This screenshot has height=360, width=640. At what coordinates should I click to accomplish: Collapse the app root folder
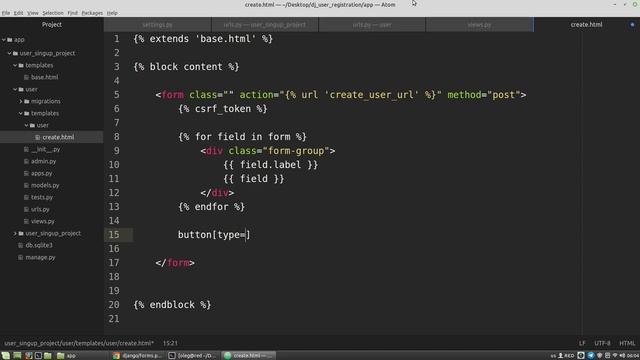[x=4, y=40]
